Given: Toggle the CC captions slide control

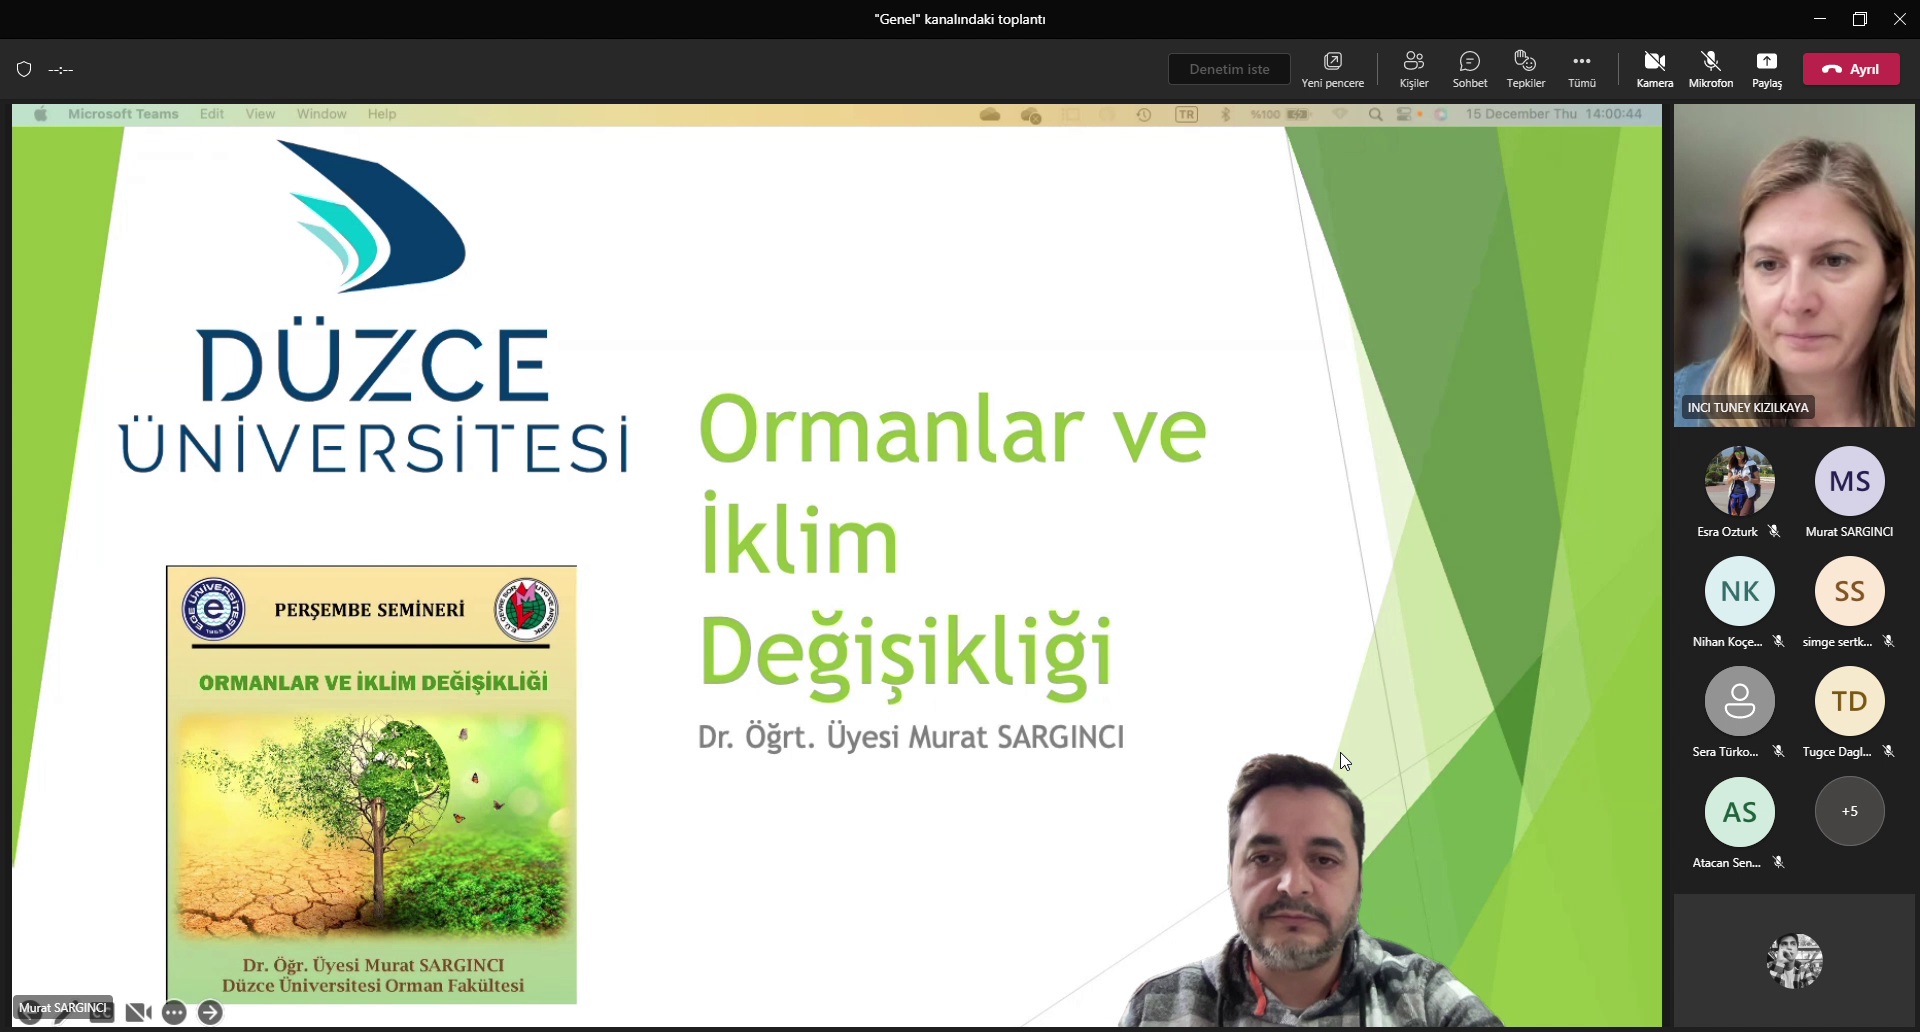Looking at the screenshot, I should [x=102, y=1013].
